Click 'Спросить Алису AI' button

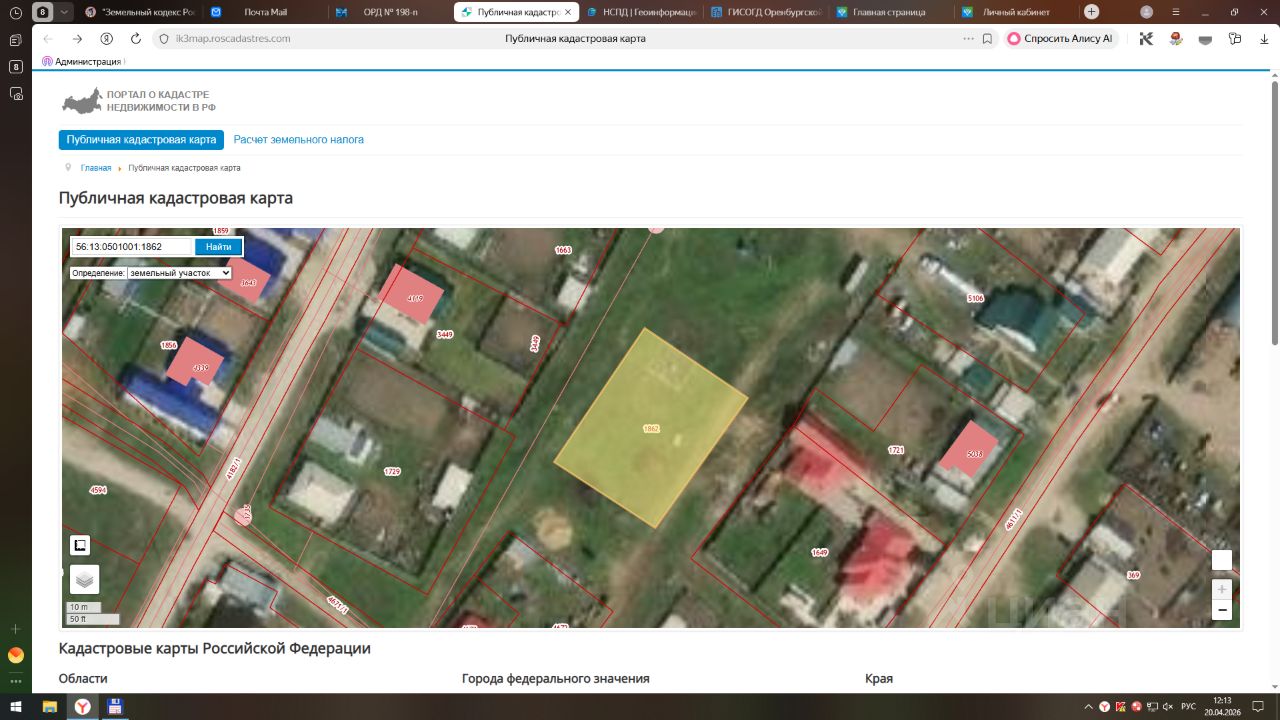click(x=1060, y=38)
